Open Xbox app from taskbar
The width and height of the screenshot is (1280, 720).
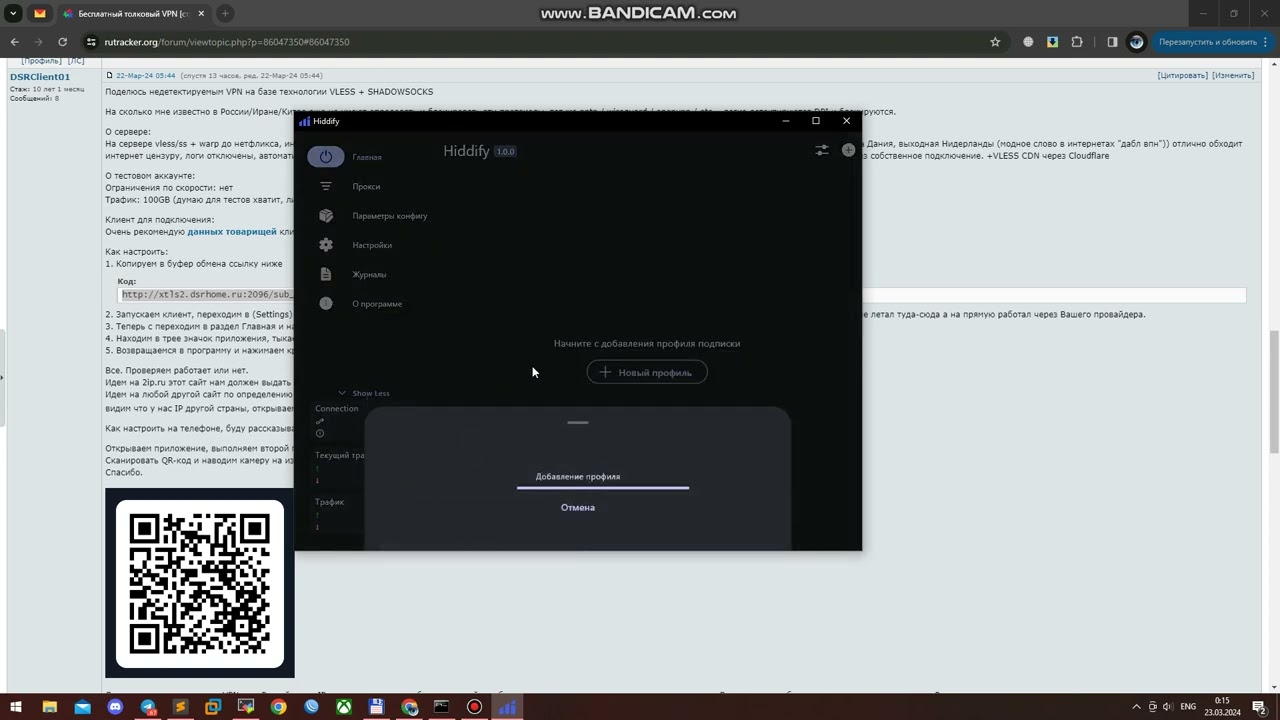click(x=343, y=707)
